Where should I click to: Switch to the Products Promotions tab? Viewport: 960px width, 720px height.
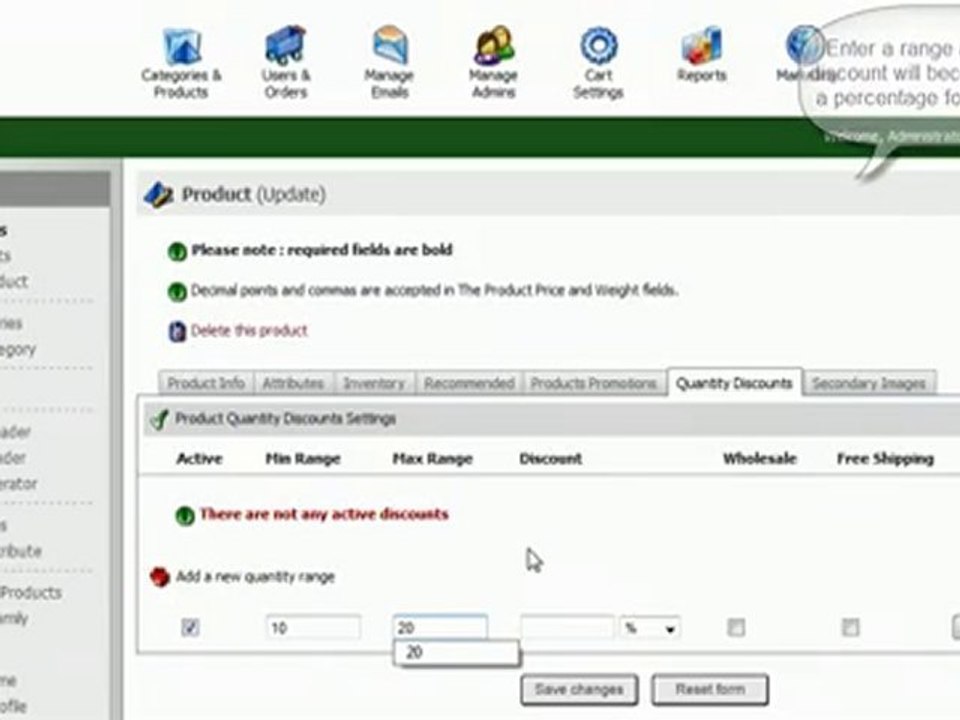point(593,384)
